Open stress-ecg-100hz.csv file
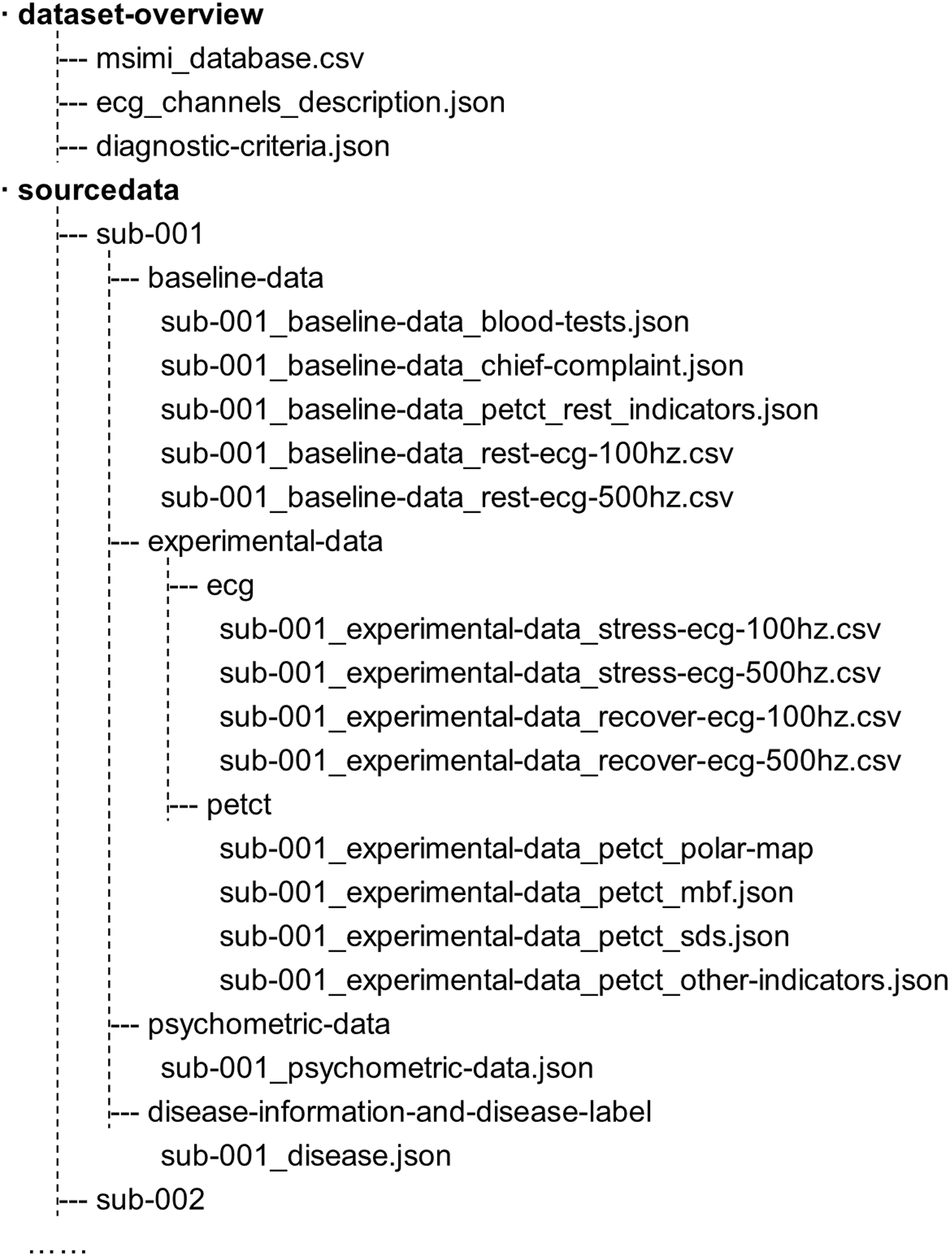The width and height of the screenshot is (950, 1256). tap(549, 630)
